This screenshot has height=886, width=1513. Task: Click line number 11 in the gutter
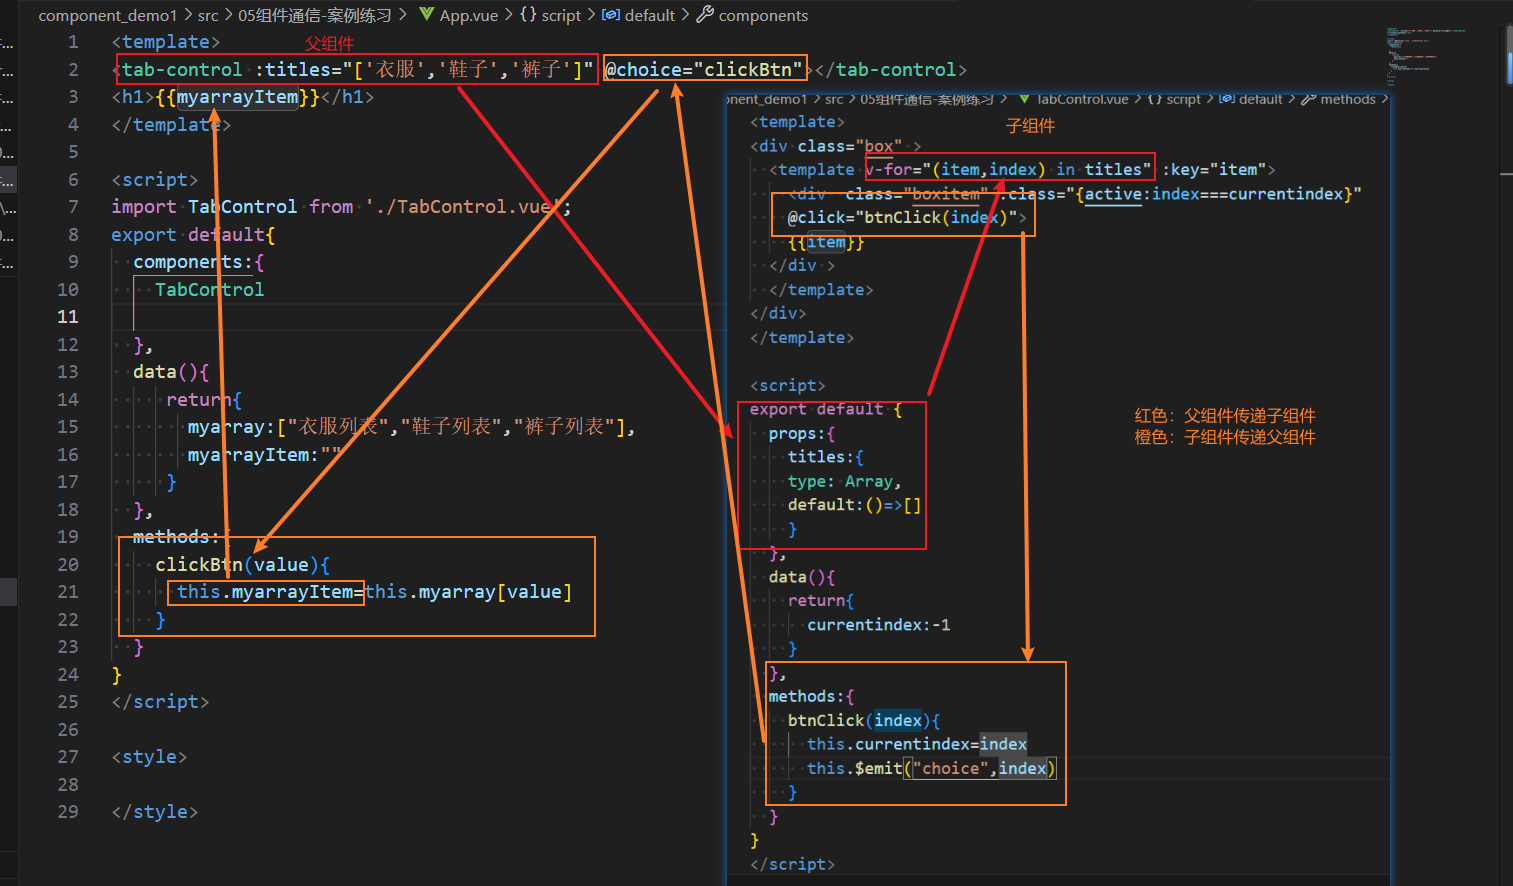tap(68, 317)
